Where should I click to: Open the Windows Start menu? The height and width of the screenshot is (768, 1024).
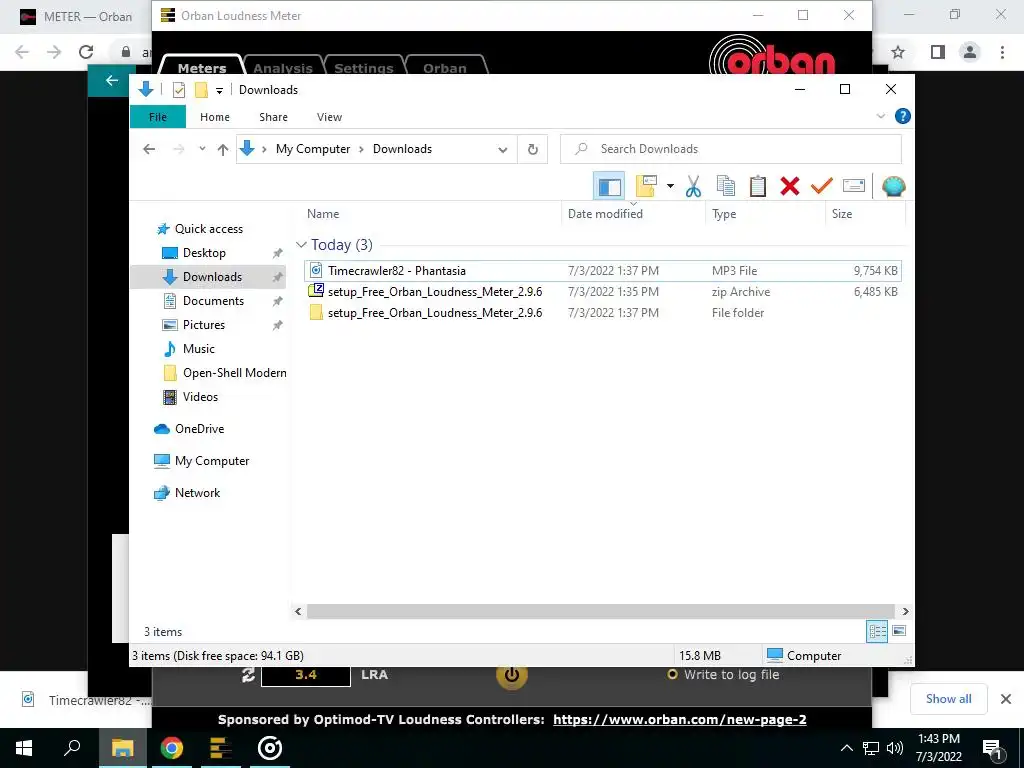[24, 748]
